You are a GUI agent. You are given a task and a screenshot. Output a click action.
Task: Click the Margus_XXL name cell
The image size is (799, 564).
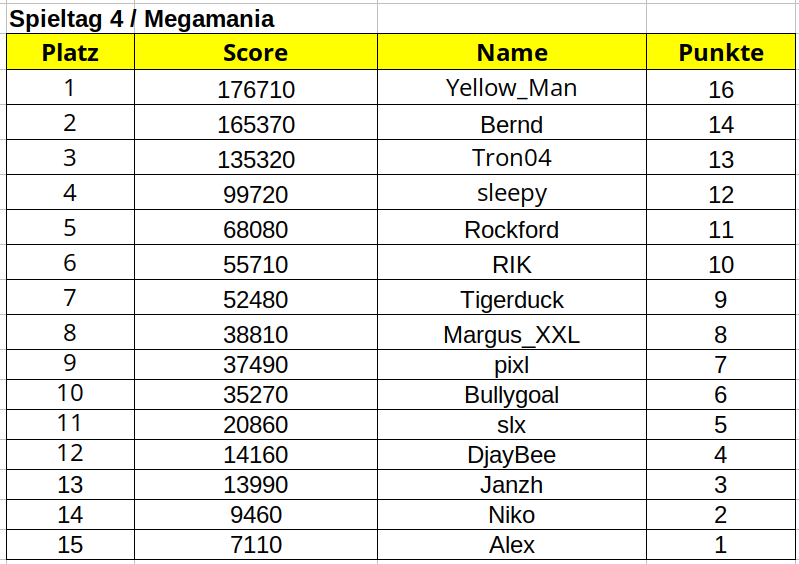click(512, 335)
